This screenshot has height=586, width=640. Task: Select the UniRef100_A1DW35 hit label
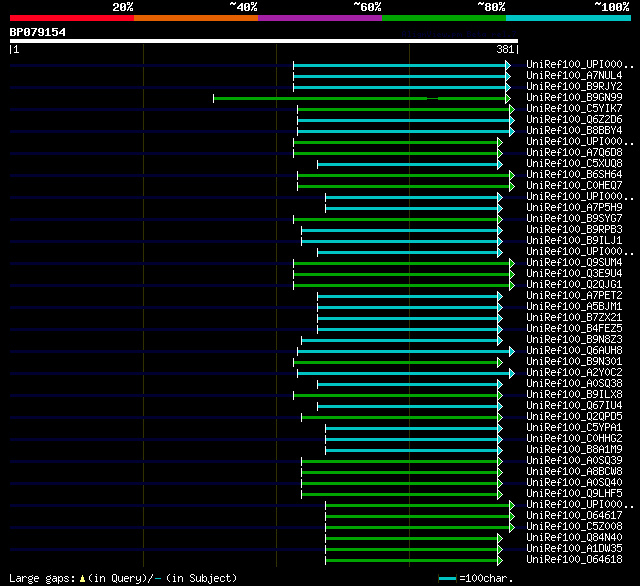coord(574,549)
